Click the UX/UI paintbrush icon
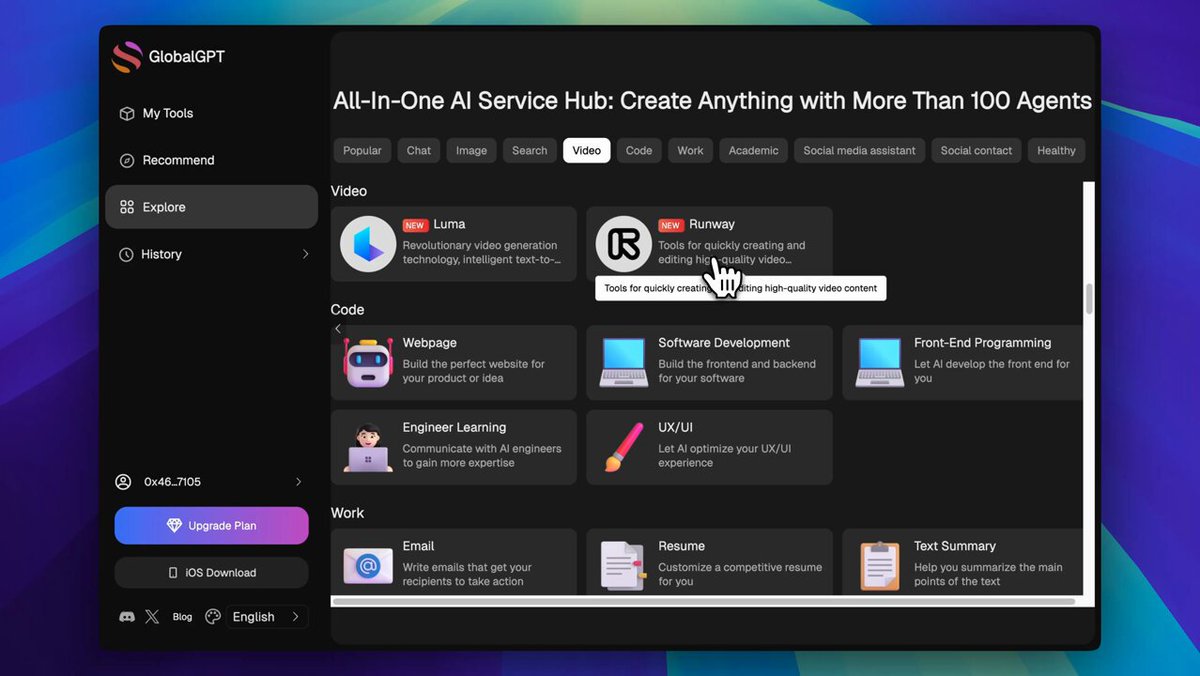This screenshot has width=1200, height=676. click(x=624, y=447)
